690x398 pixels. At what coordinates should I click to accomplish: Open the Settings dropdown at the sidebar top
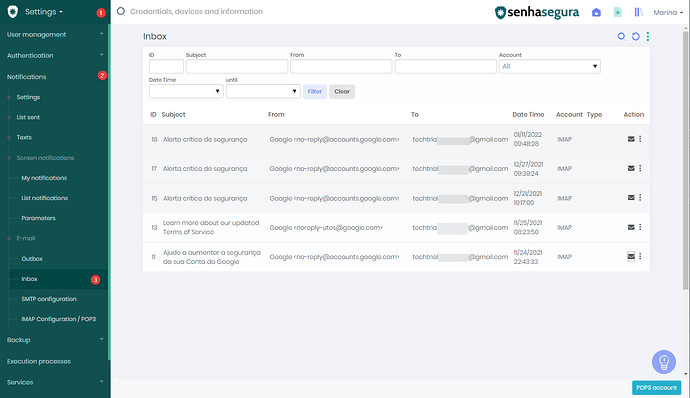point(44,12)
